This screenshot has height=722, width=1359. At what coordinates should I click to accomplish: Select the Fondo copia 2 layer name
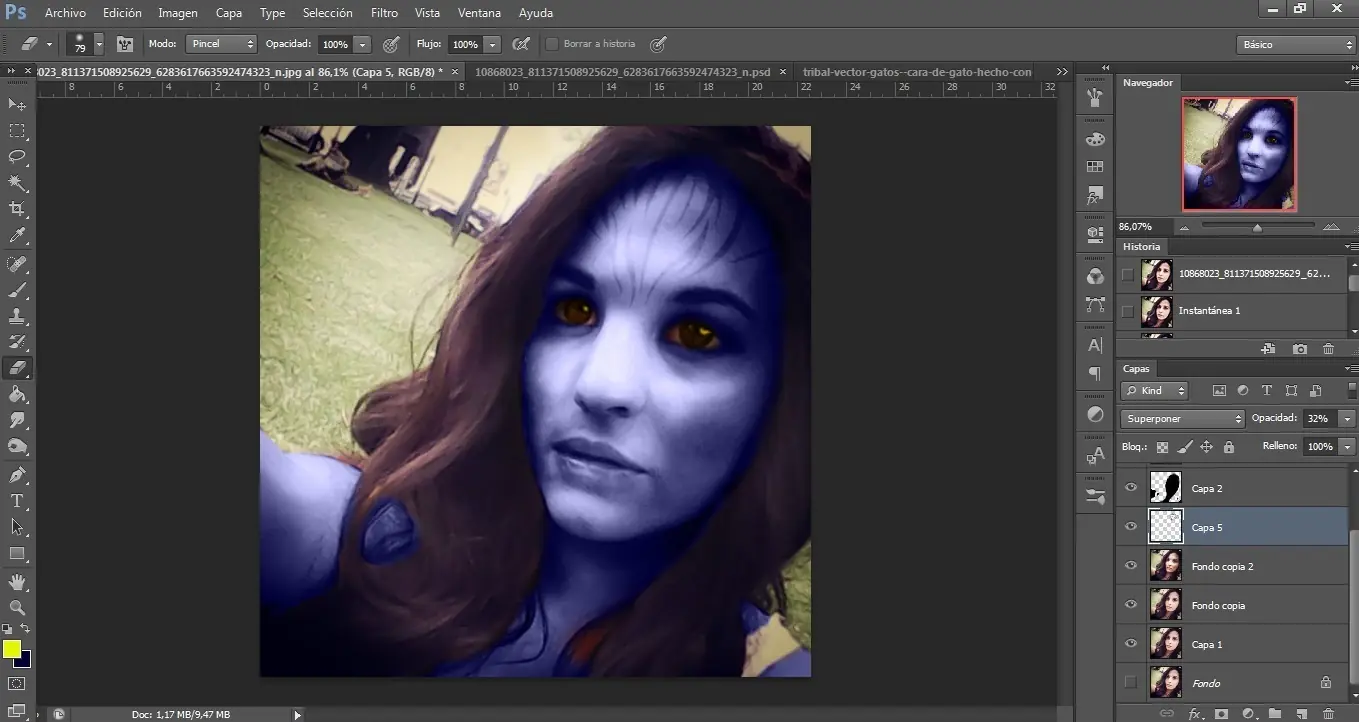click(x=1222, y=566)
